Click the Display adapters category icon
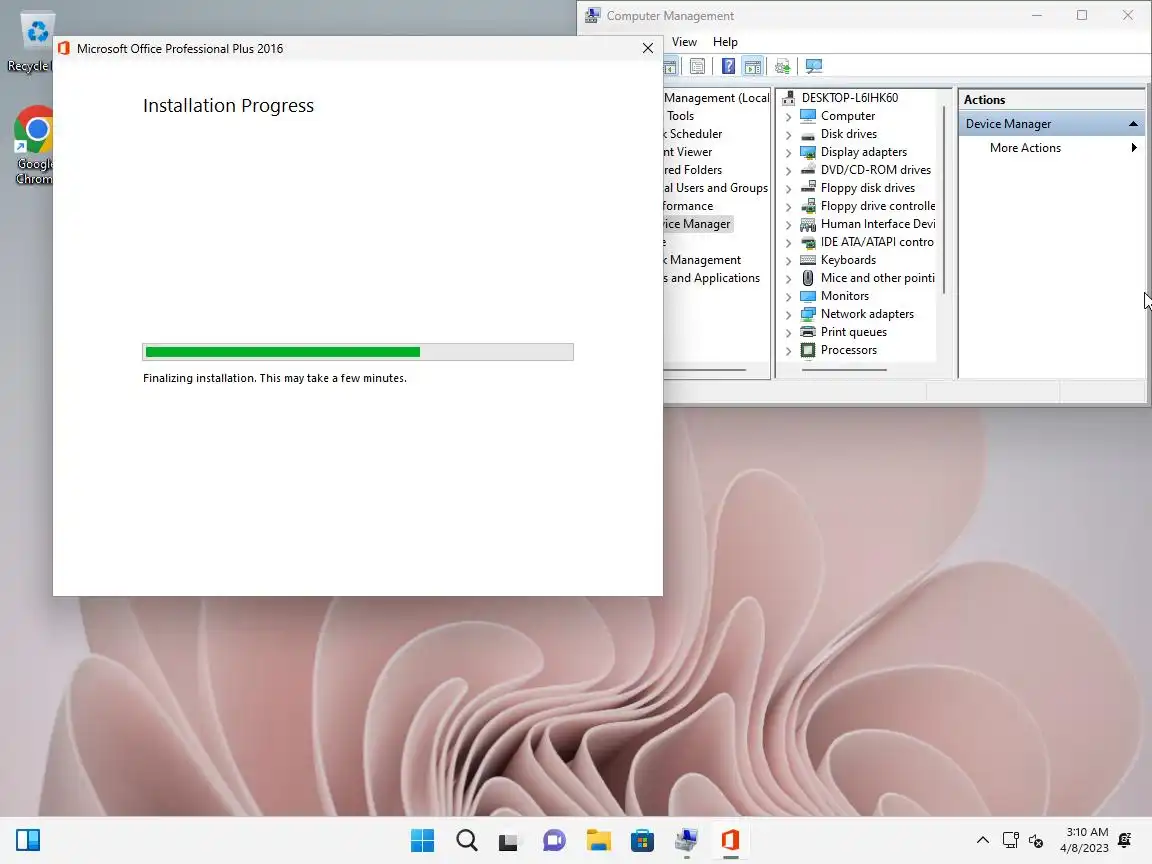 pos(807,152)
